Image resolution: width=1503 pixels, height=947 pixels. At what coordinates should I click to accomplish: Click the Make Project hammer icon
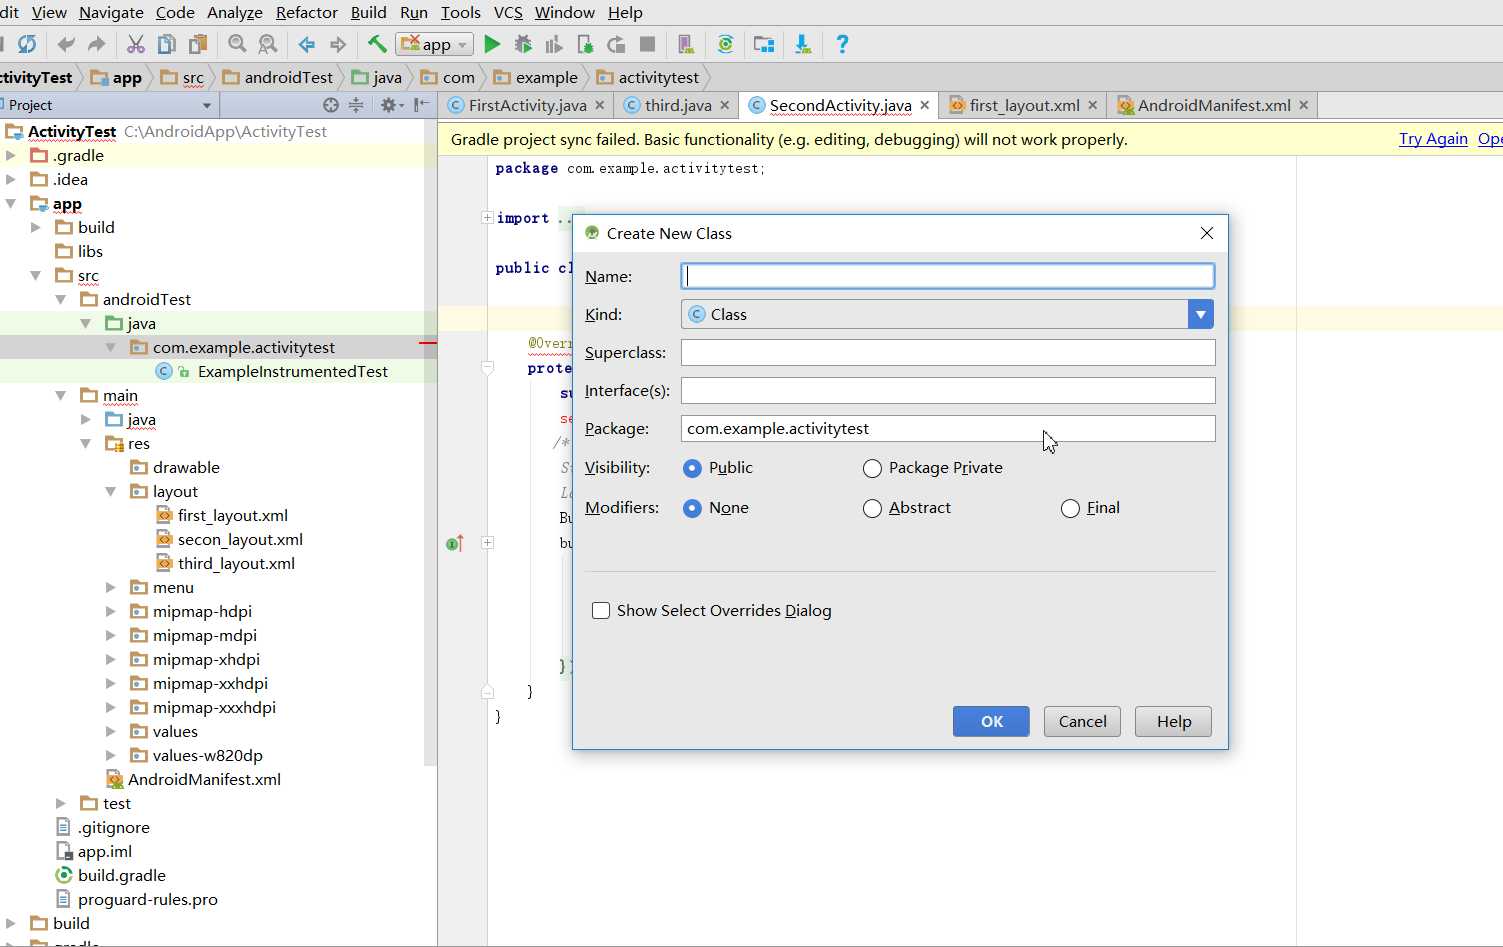[x=377, y=44]
